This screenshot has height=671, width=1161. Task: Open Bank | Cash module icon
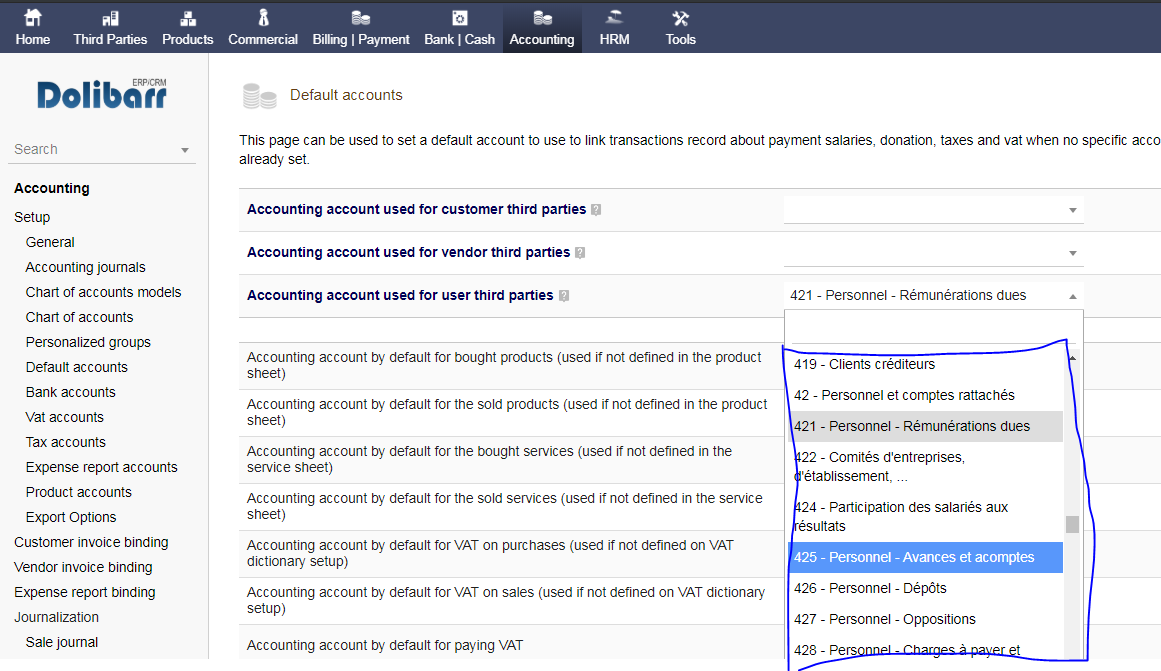(459, 18)
